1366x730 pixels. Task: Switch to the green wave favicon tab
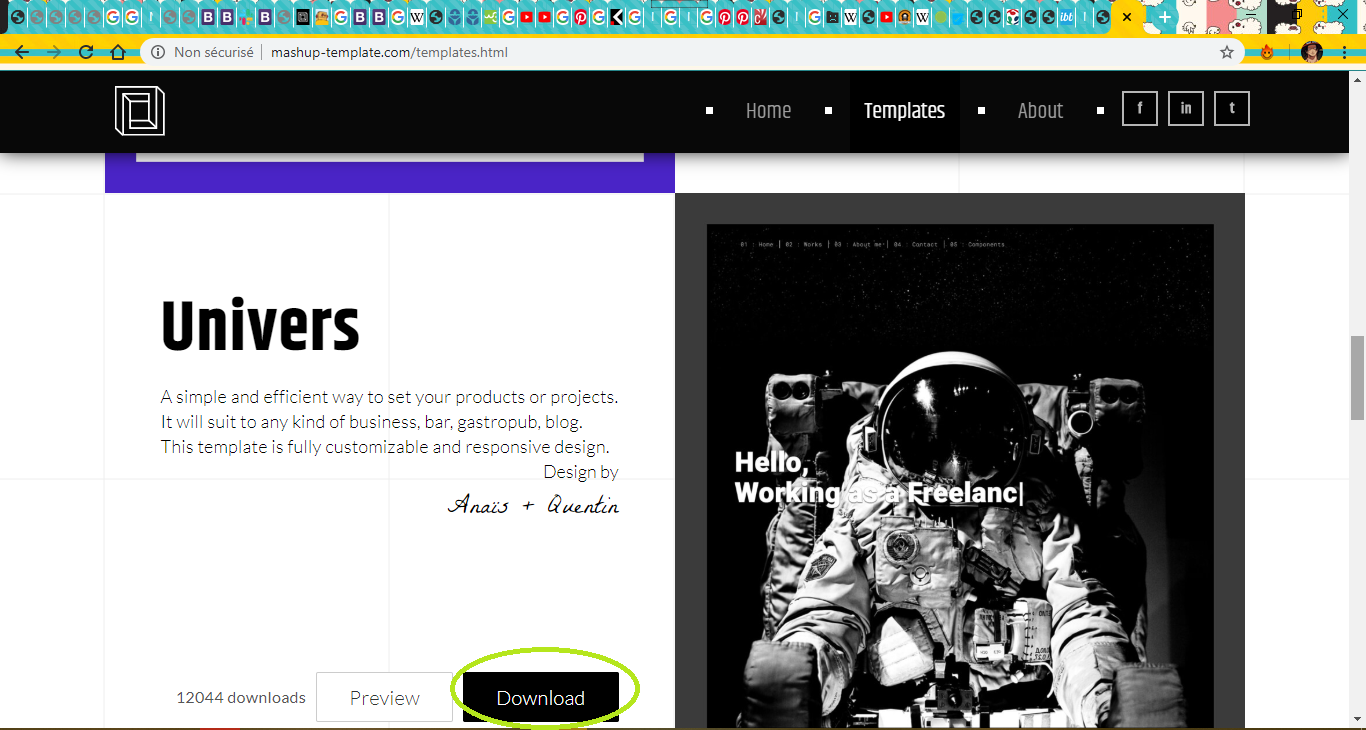pos(490,17)
